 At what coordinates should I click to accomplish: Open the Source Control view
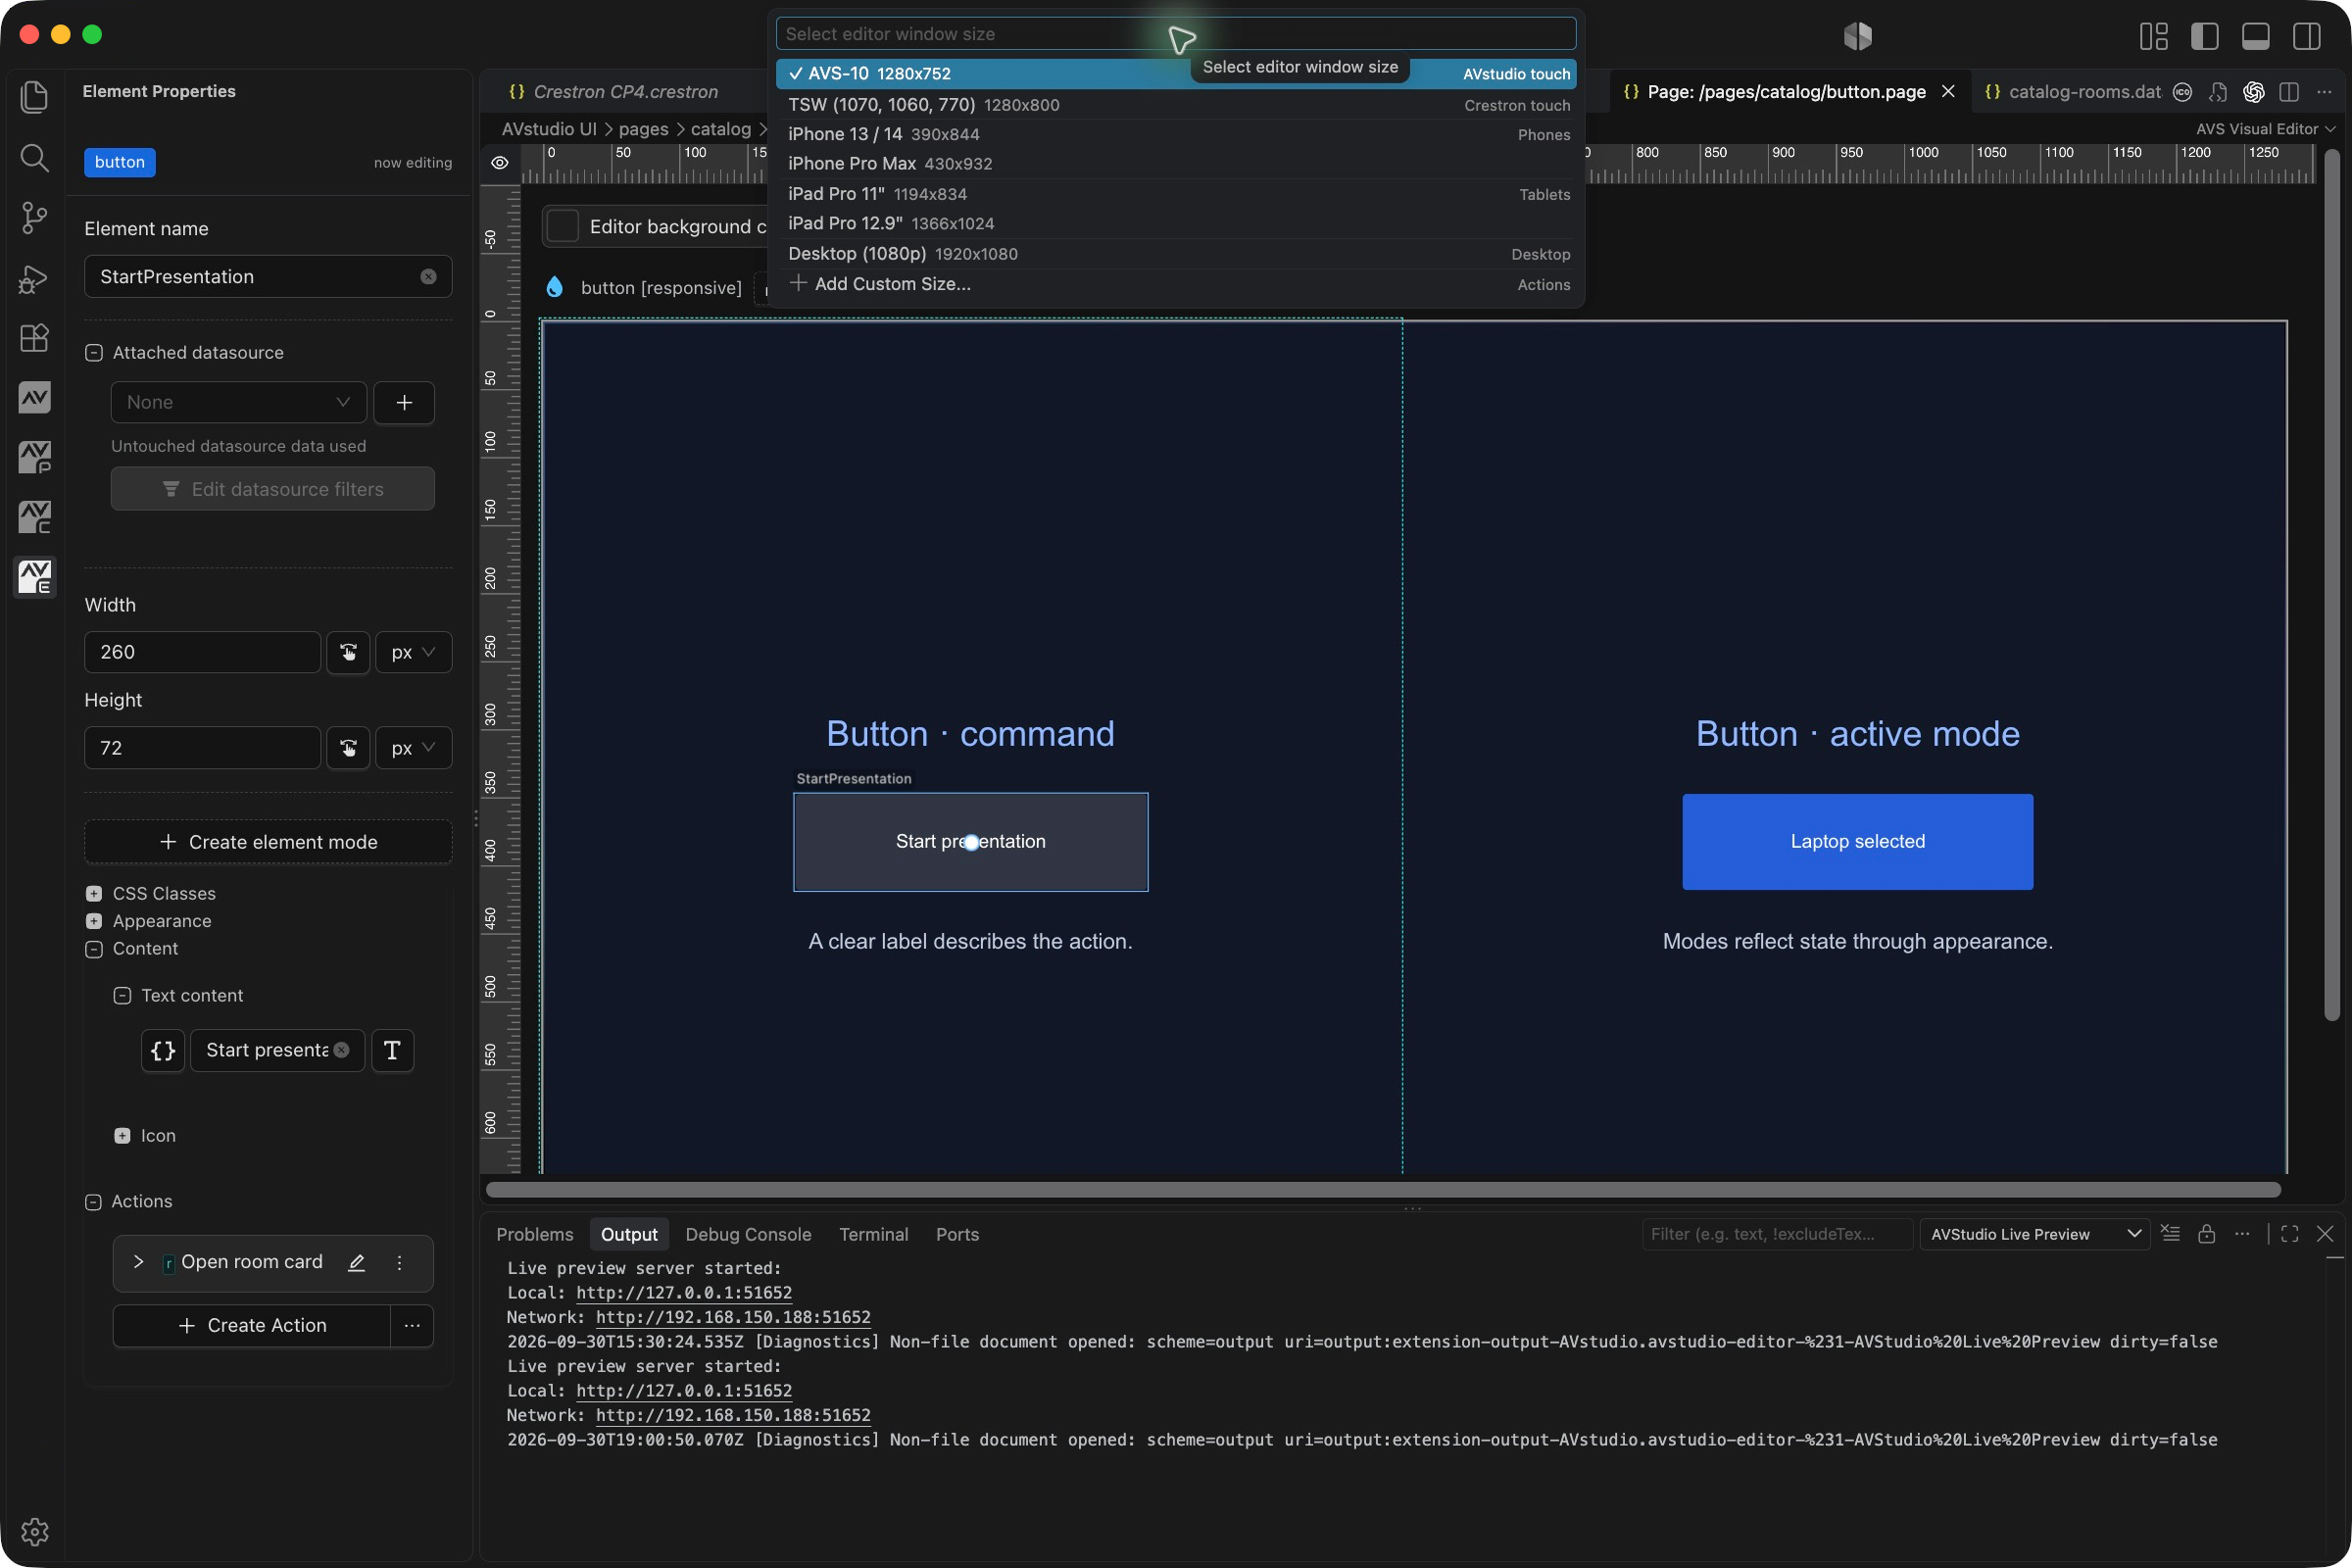click(34, 217)
